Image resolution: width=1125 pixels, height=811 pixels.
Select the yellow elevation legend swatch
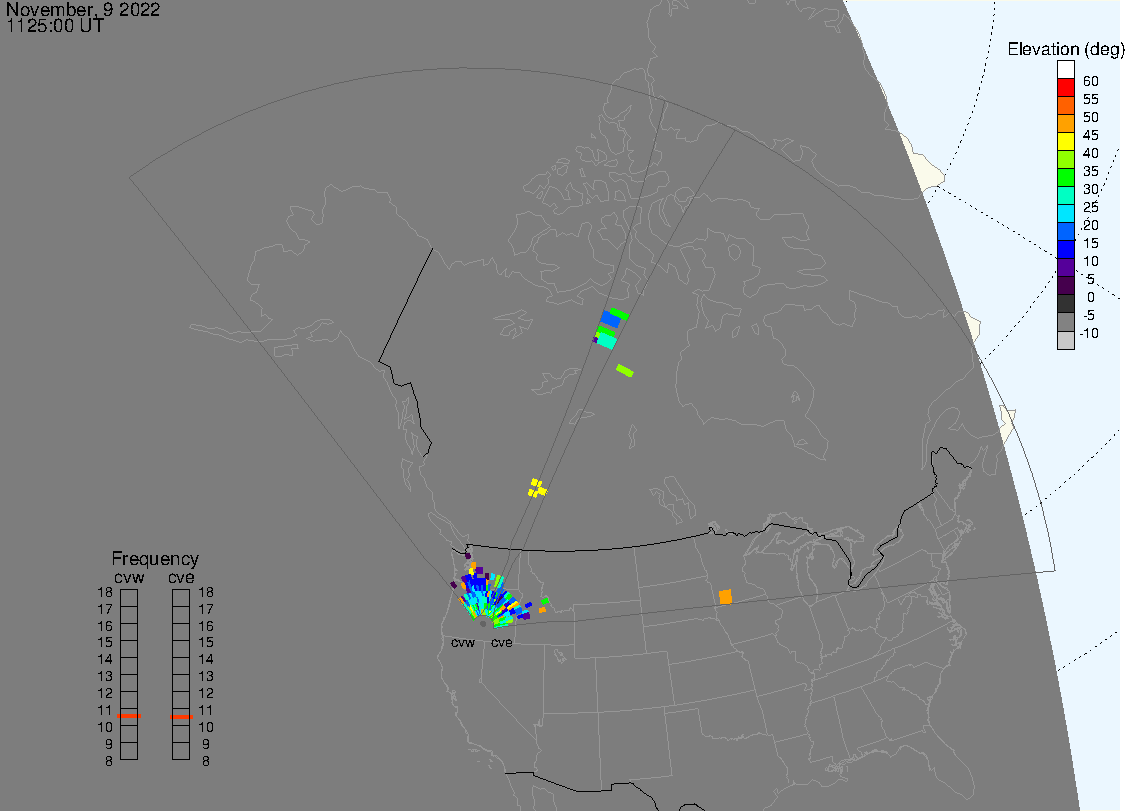click(1065, 141)
